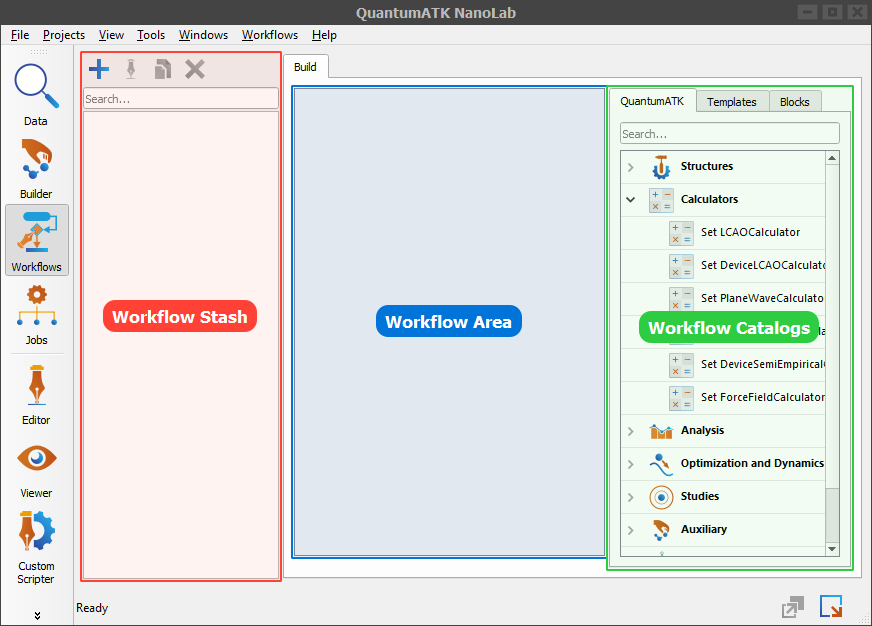Screen dimensions: 872x626
Task: Open the Custom Scripter tool
Action: coord(36,548)
